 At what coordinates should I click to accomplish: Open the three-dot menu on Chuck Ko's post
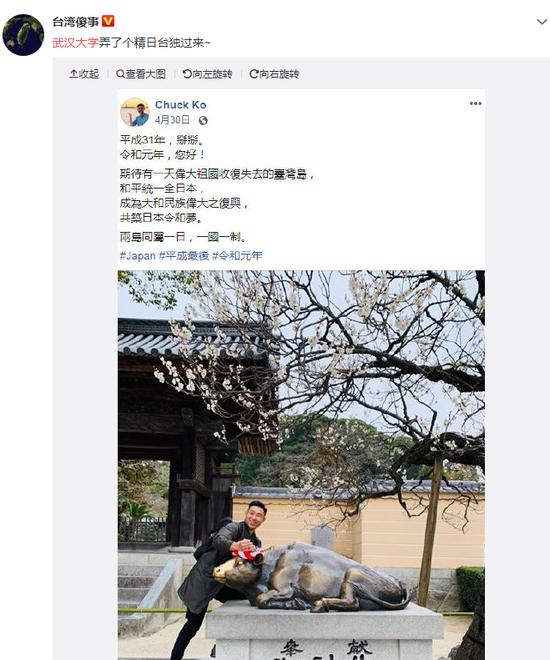[x=476, y=104]
